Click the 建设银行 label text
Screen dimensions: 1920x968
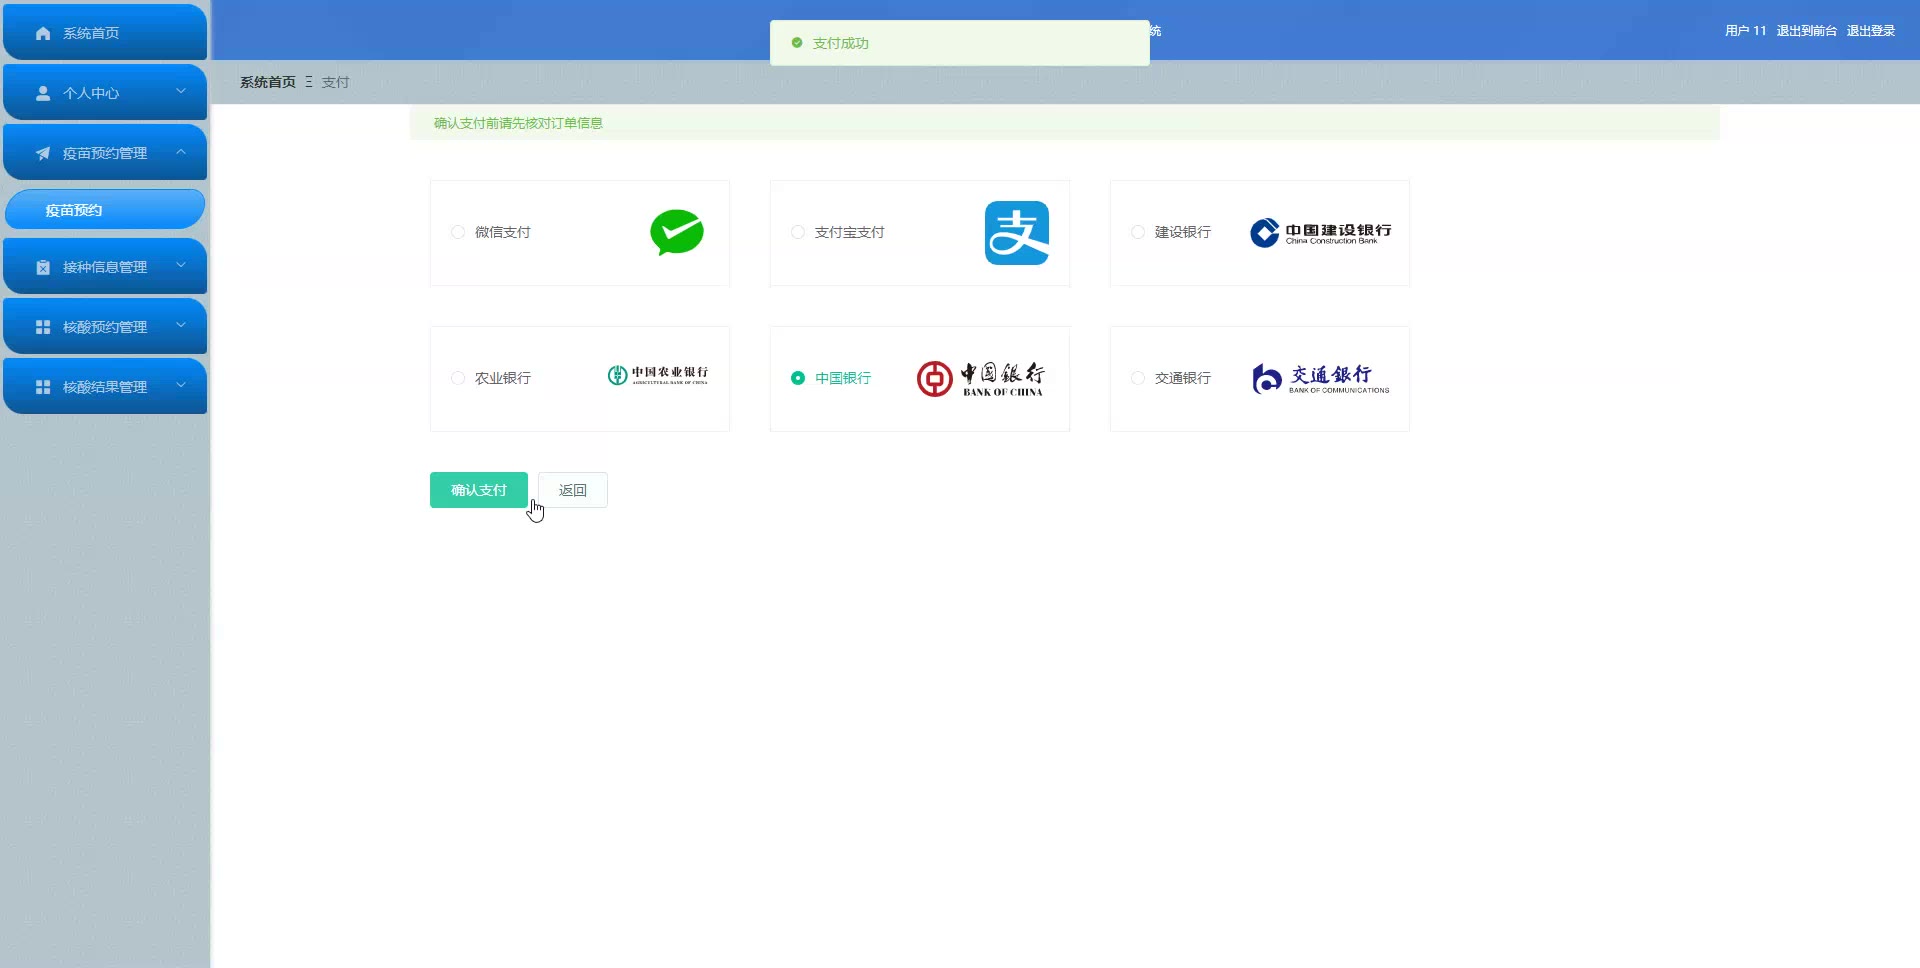[1183, 232]
